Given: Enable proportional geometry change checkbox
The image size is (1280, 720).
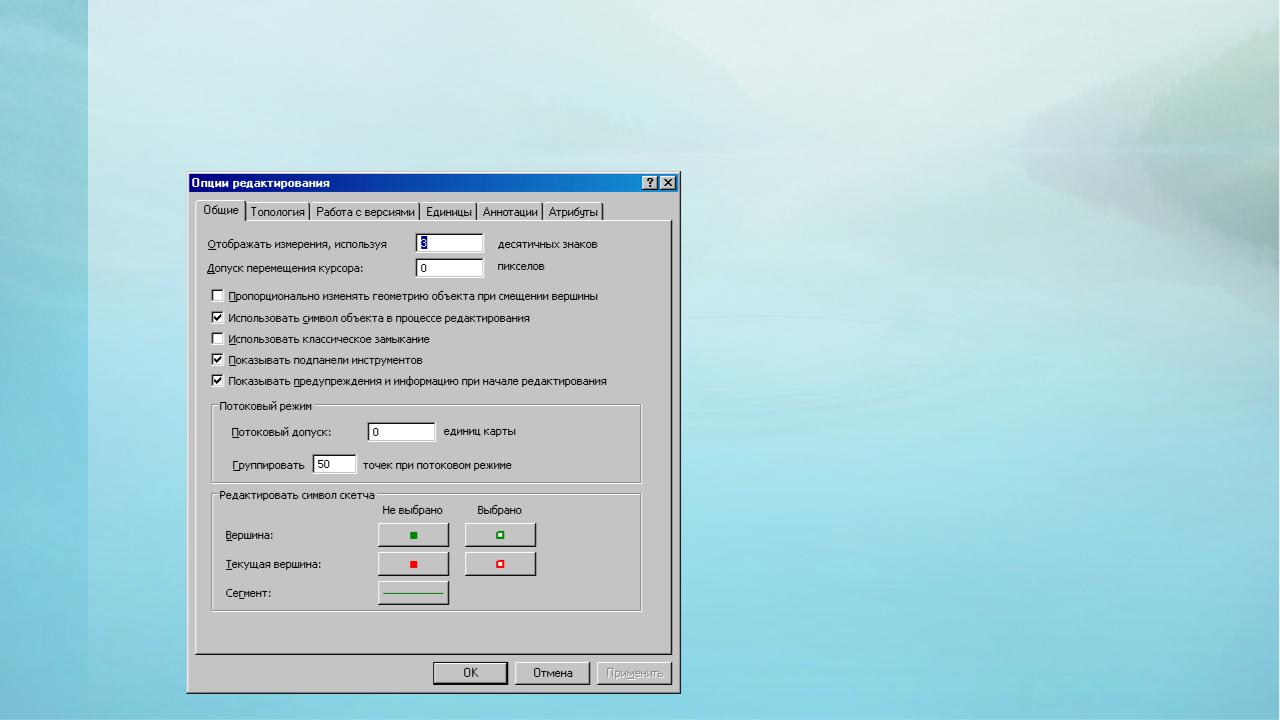Looking at the screenshot, I should [217, 296].
